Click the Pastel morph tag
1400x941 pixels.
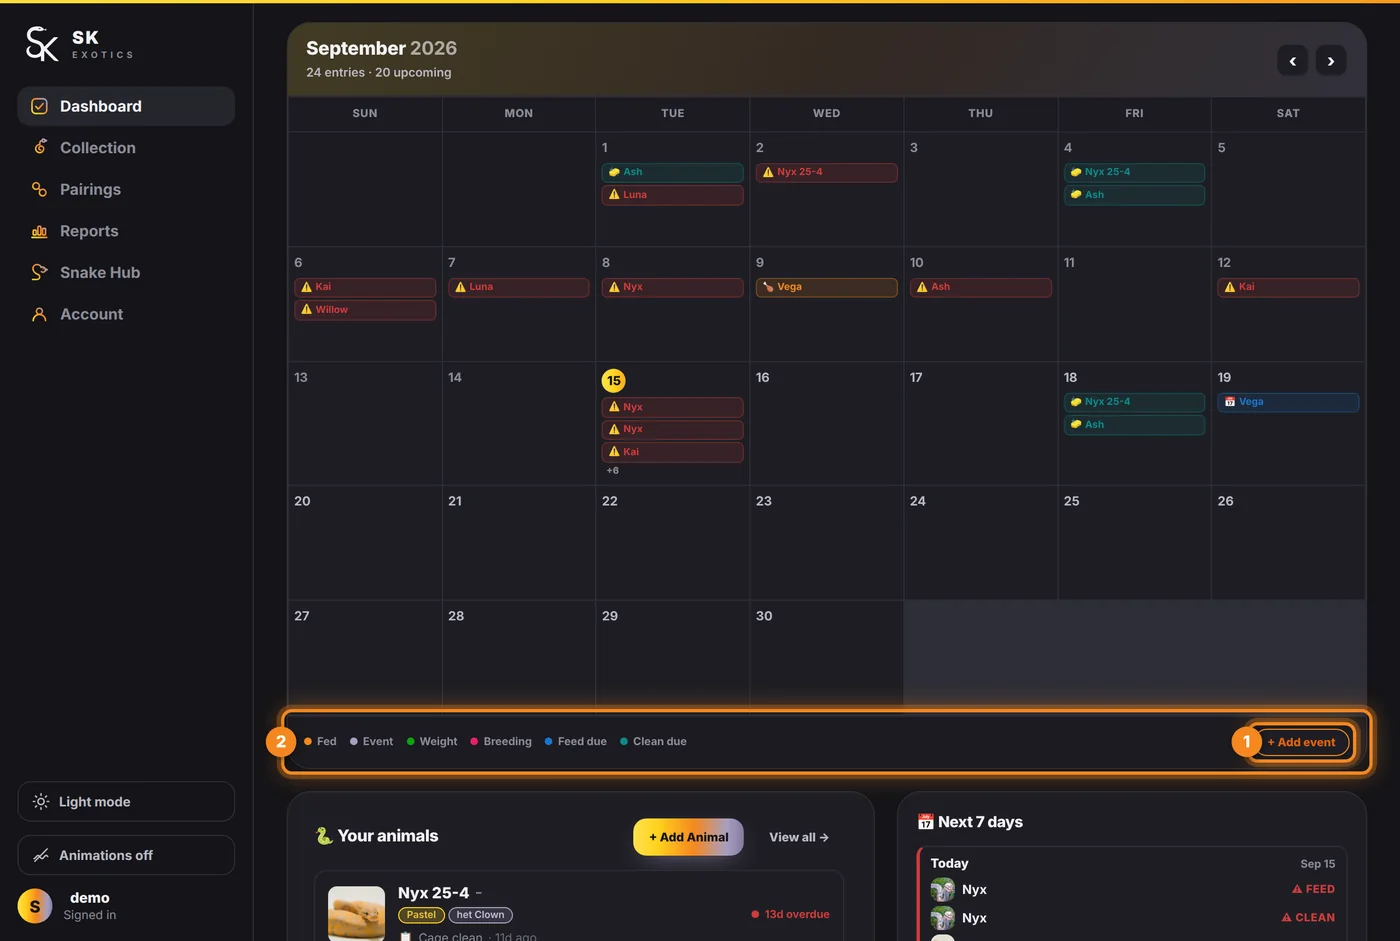(421, 915)
